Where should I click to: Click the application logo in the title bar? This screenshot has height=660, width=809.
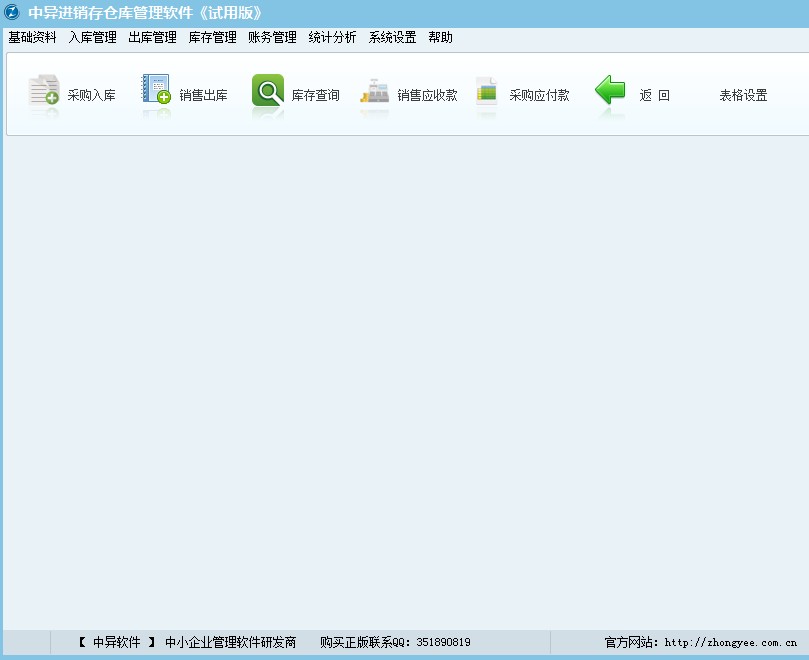click(13, 12)
